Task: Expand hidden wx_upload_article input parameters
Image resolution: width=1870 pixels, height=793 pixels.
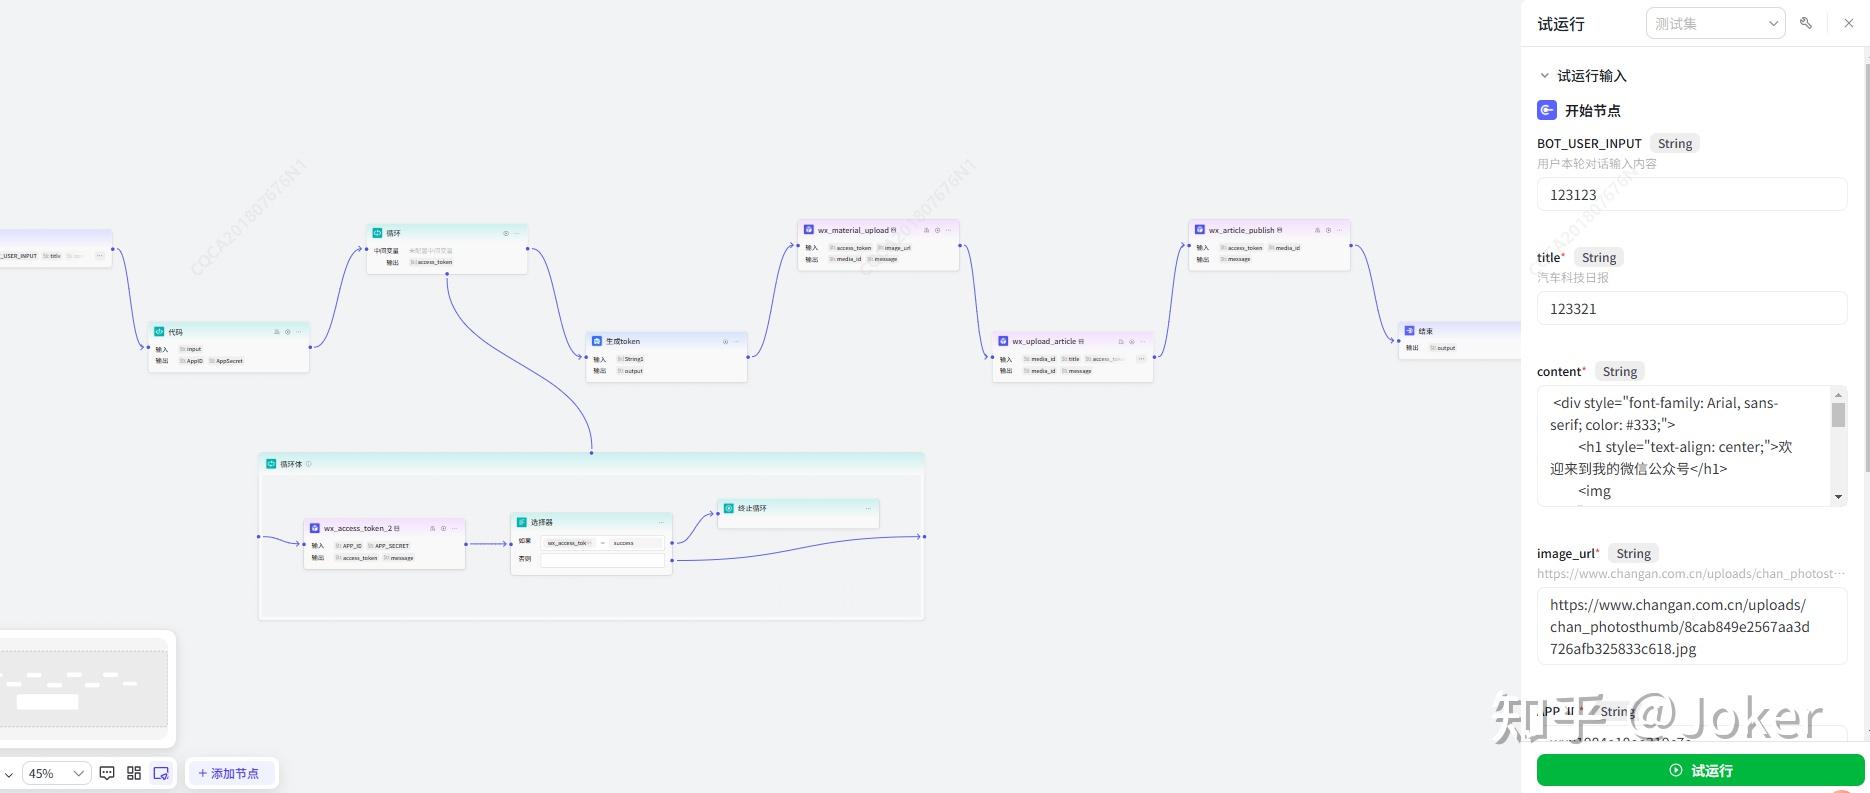Action: 1141,359
